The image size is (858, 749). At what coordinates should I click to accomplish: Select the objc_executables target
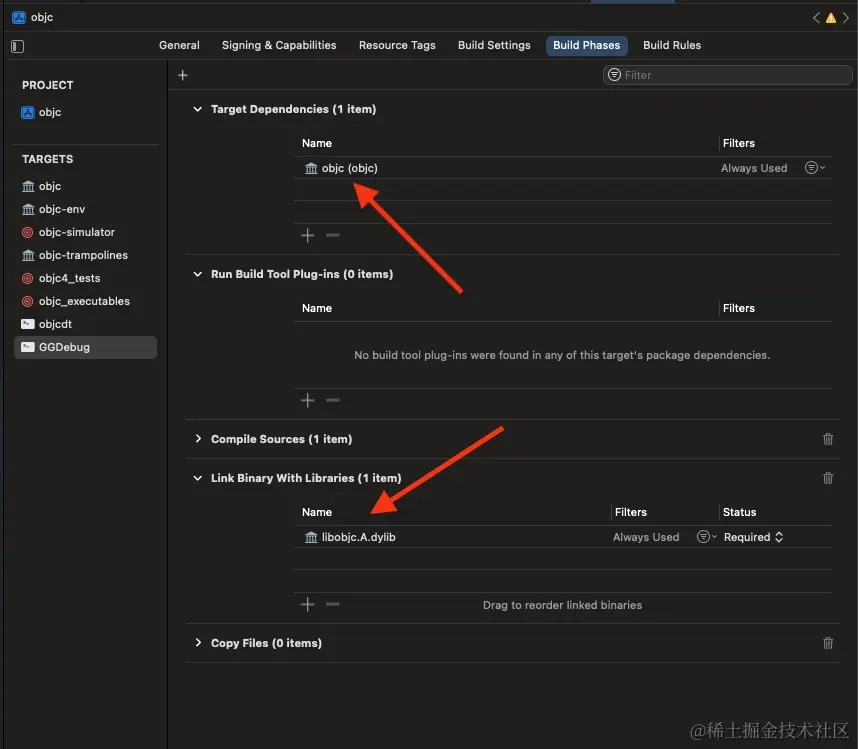point(76,301)
